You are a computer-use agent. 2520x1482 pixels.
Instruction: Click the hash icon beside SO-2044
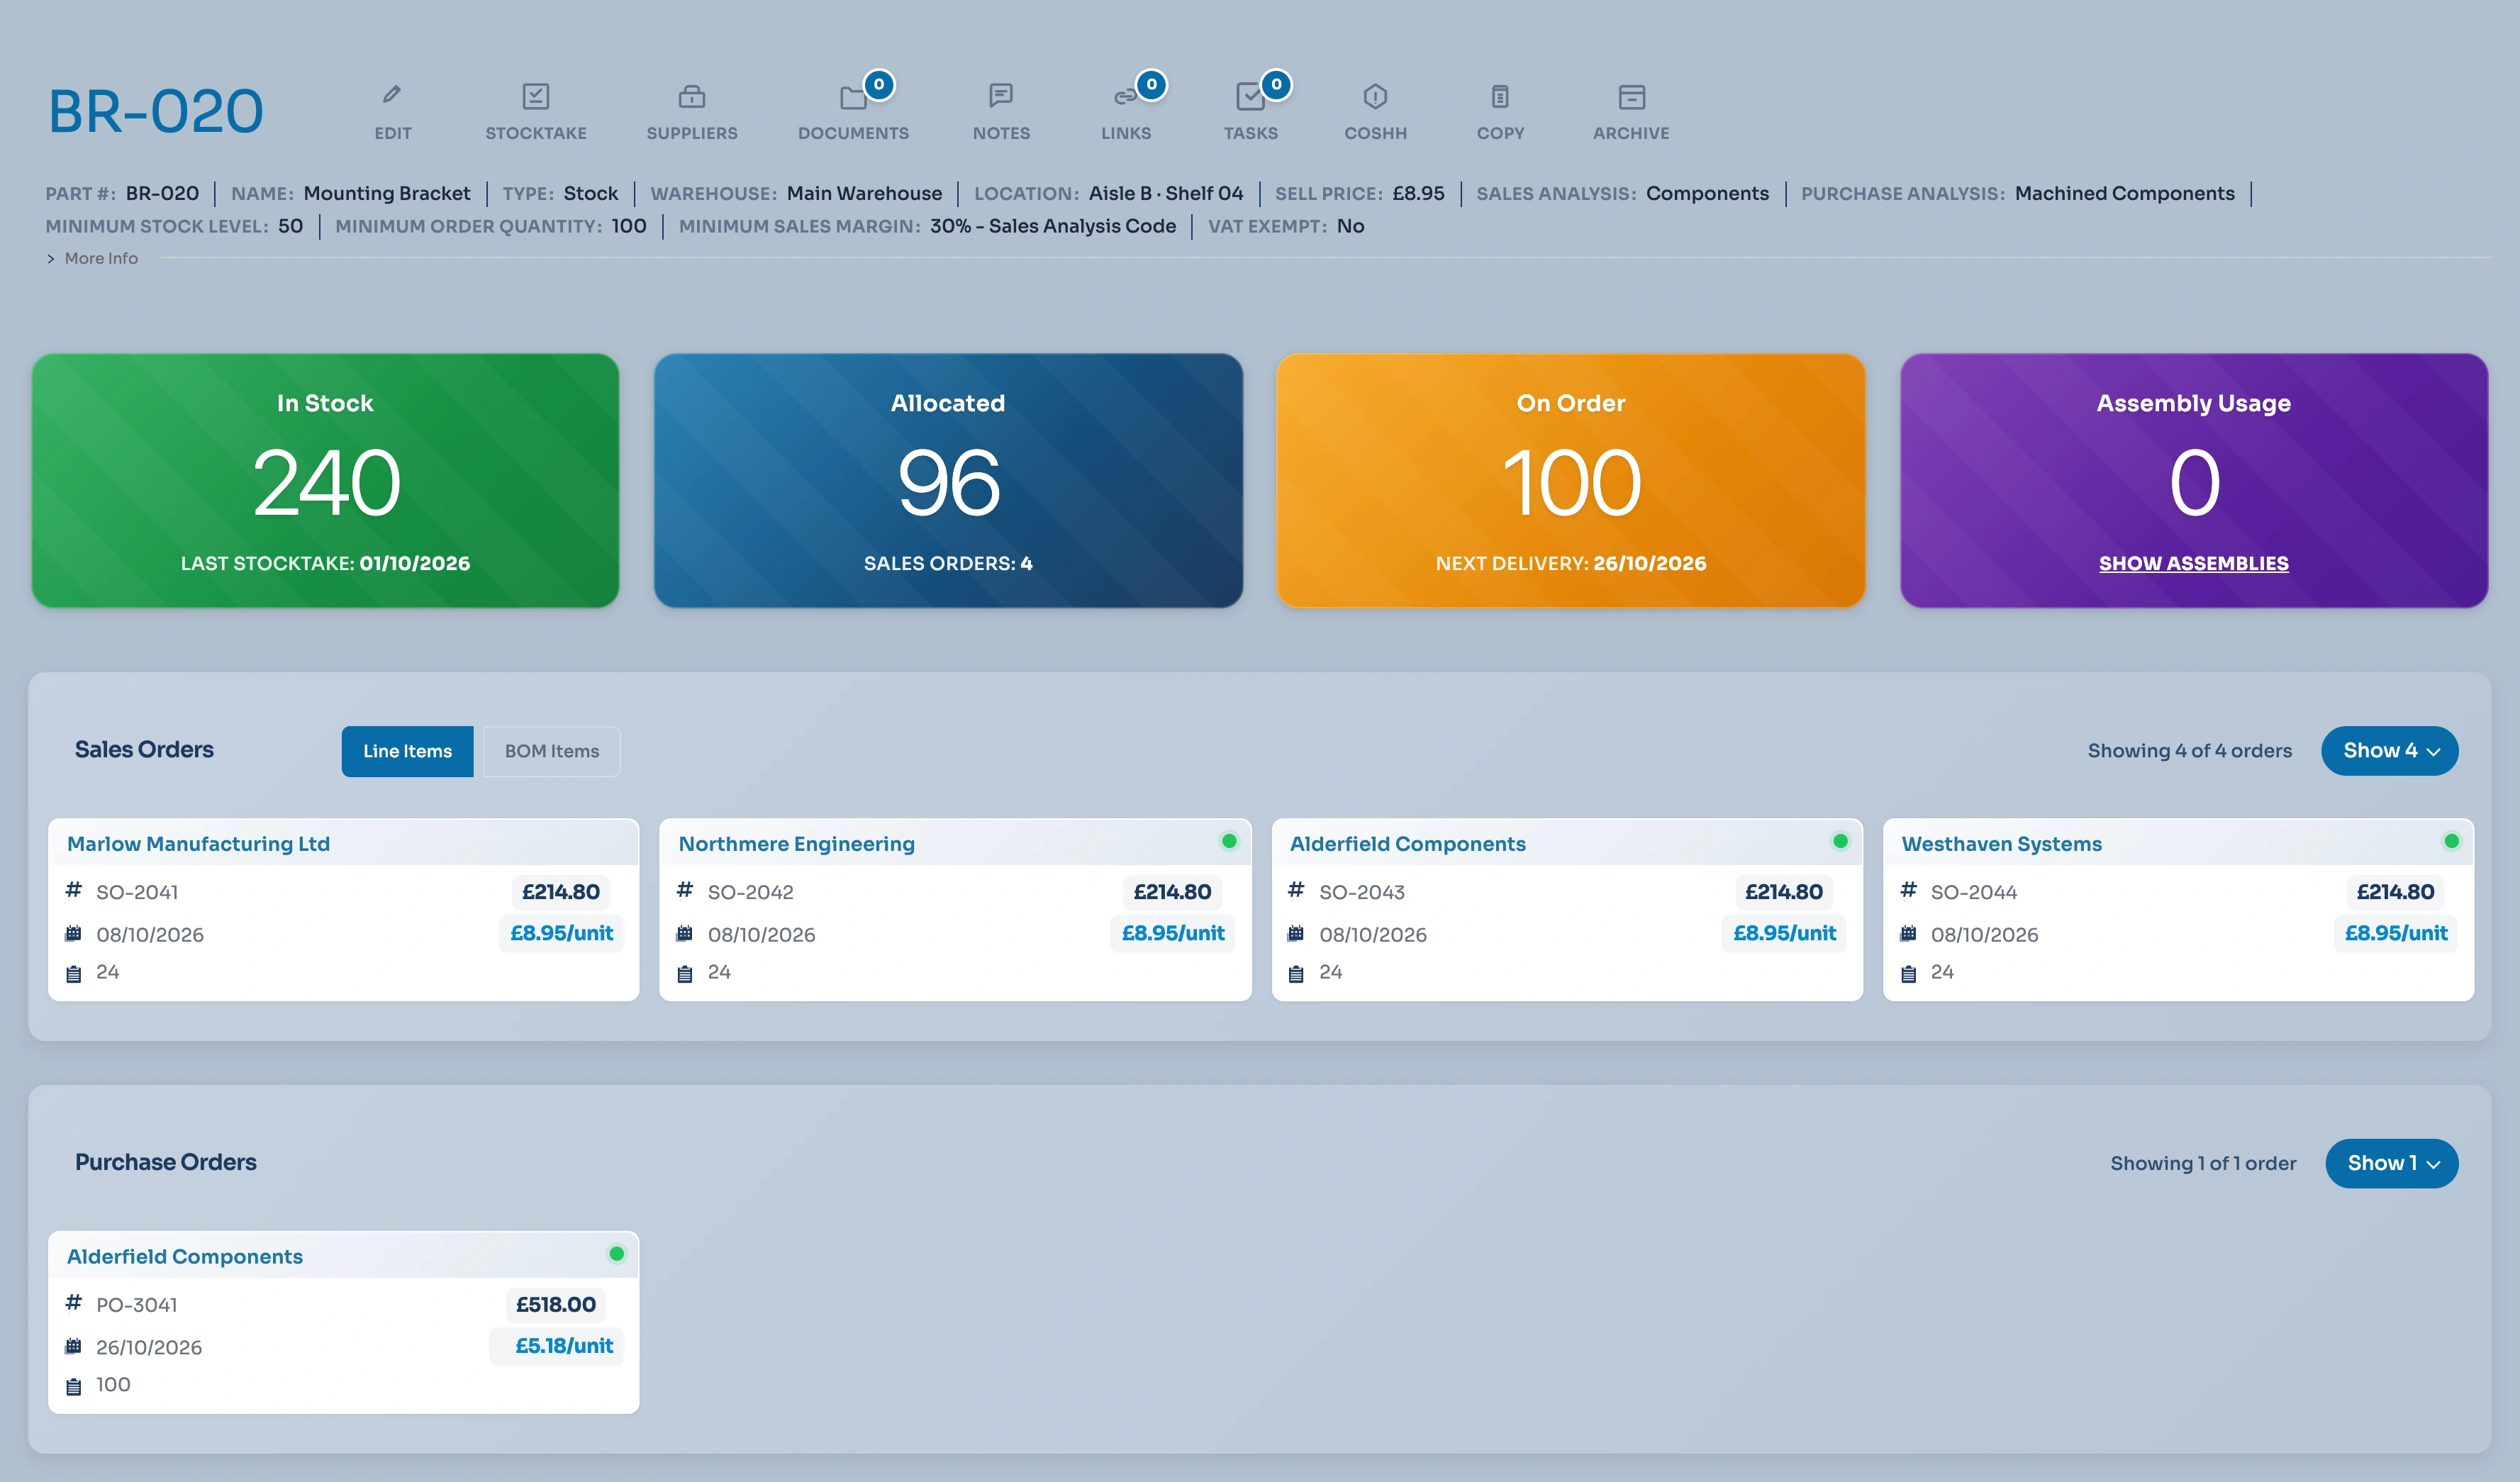(x=1908, y=890)
